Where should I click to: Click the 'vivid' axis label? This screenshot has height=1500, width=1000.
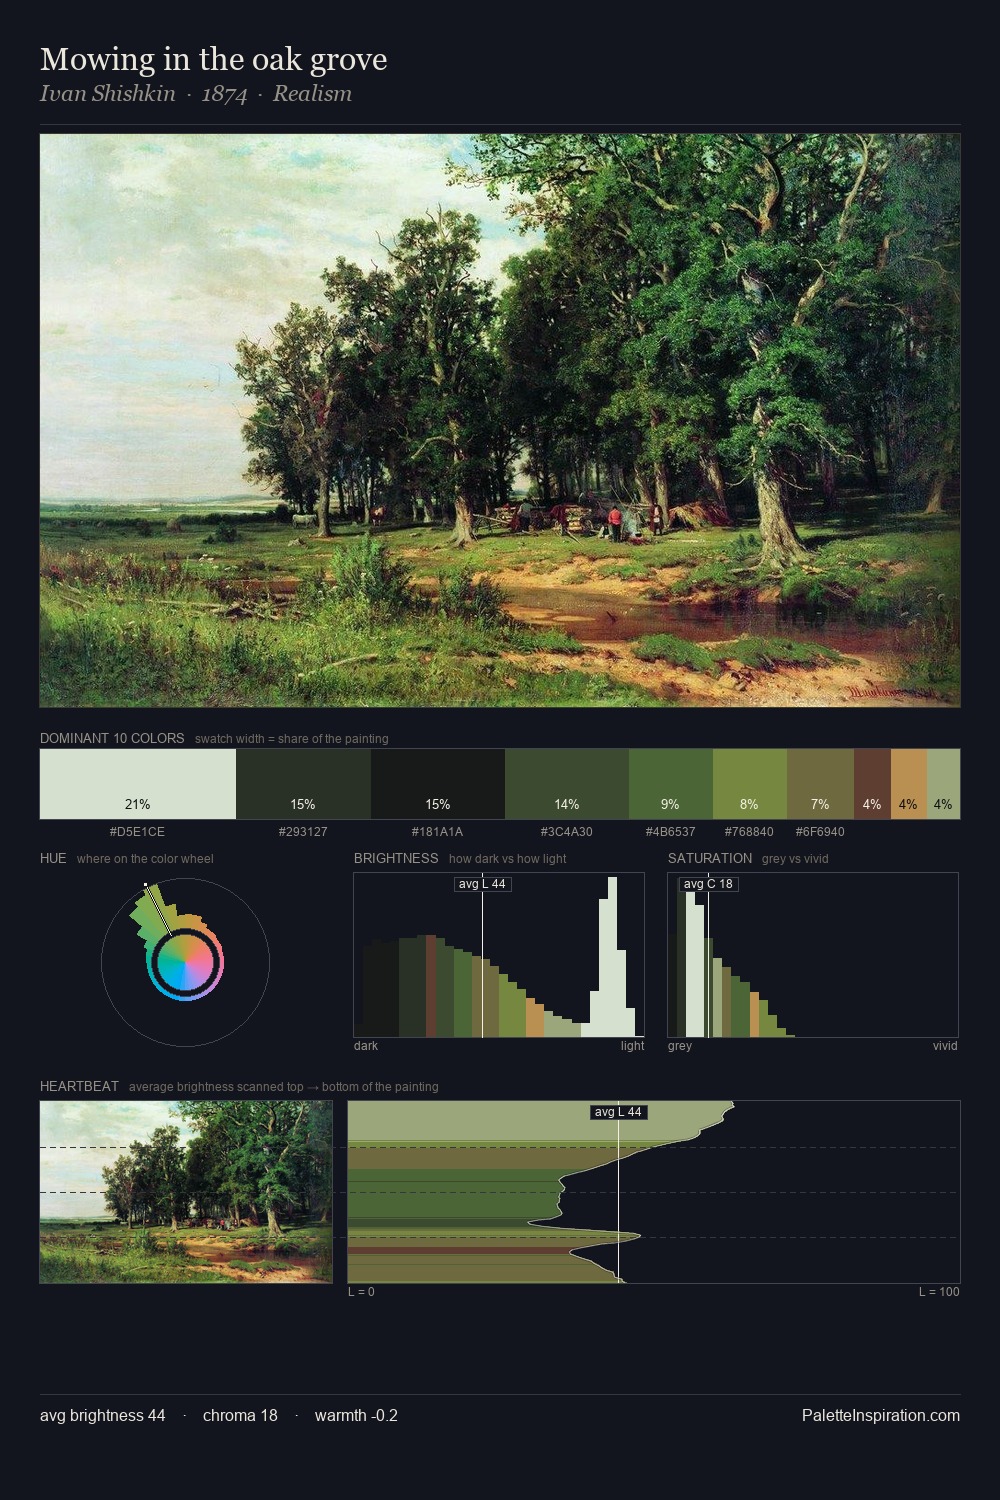(945, 1046)
